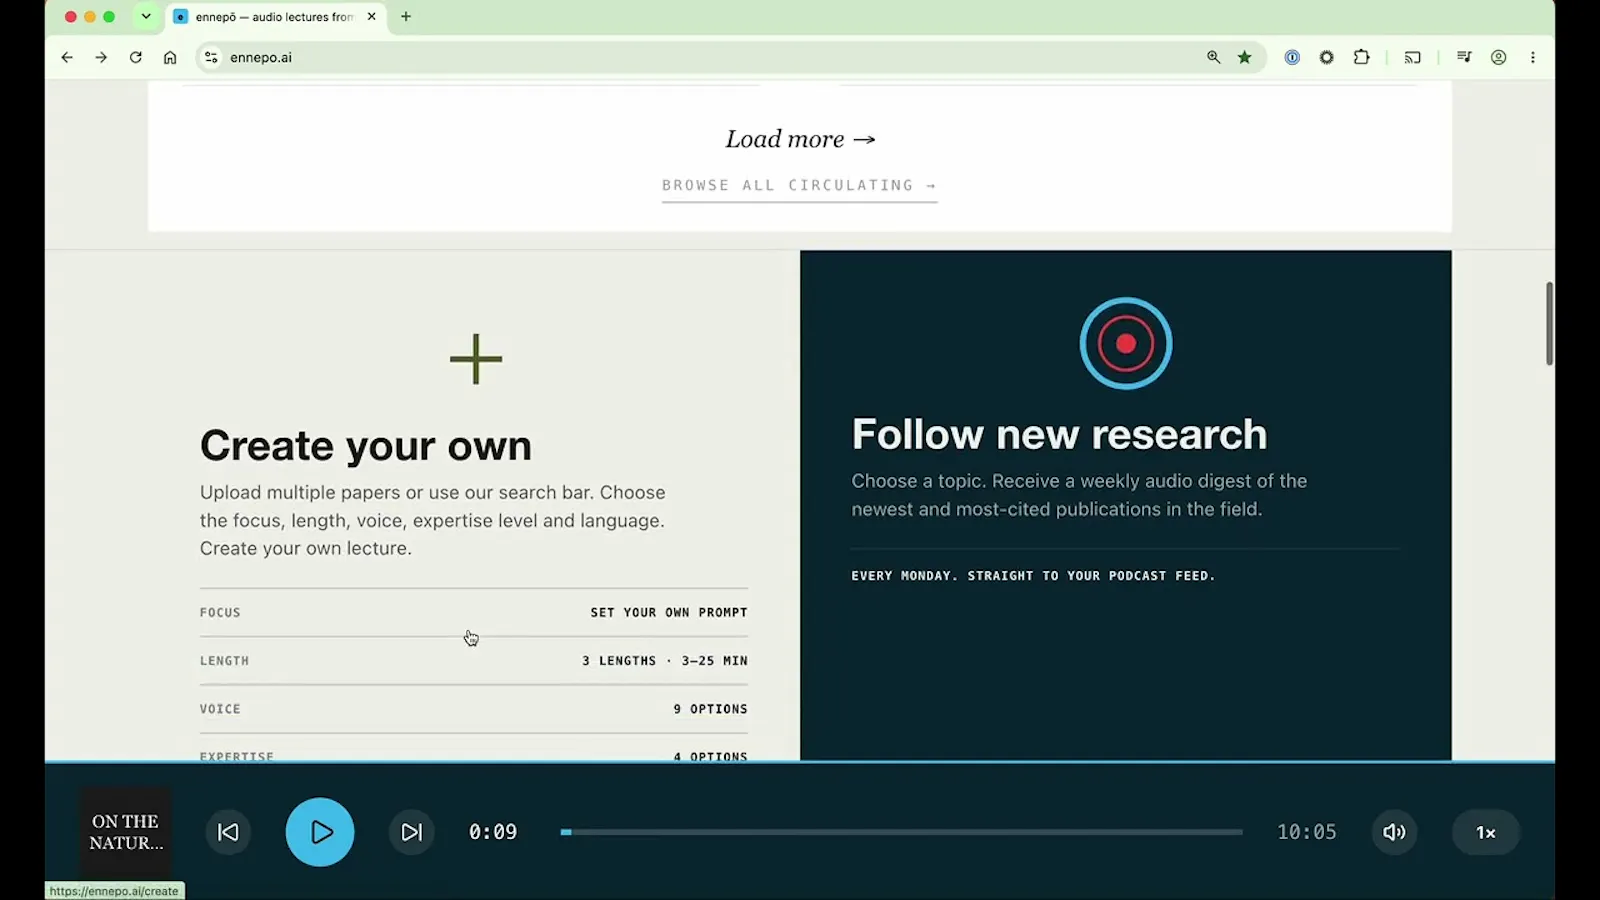Open the Extensions puzzle-piece icon
Image resolution: width=1600 pixels, height=900 pixels.
tap(1361, 57)
